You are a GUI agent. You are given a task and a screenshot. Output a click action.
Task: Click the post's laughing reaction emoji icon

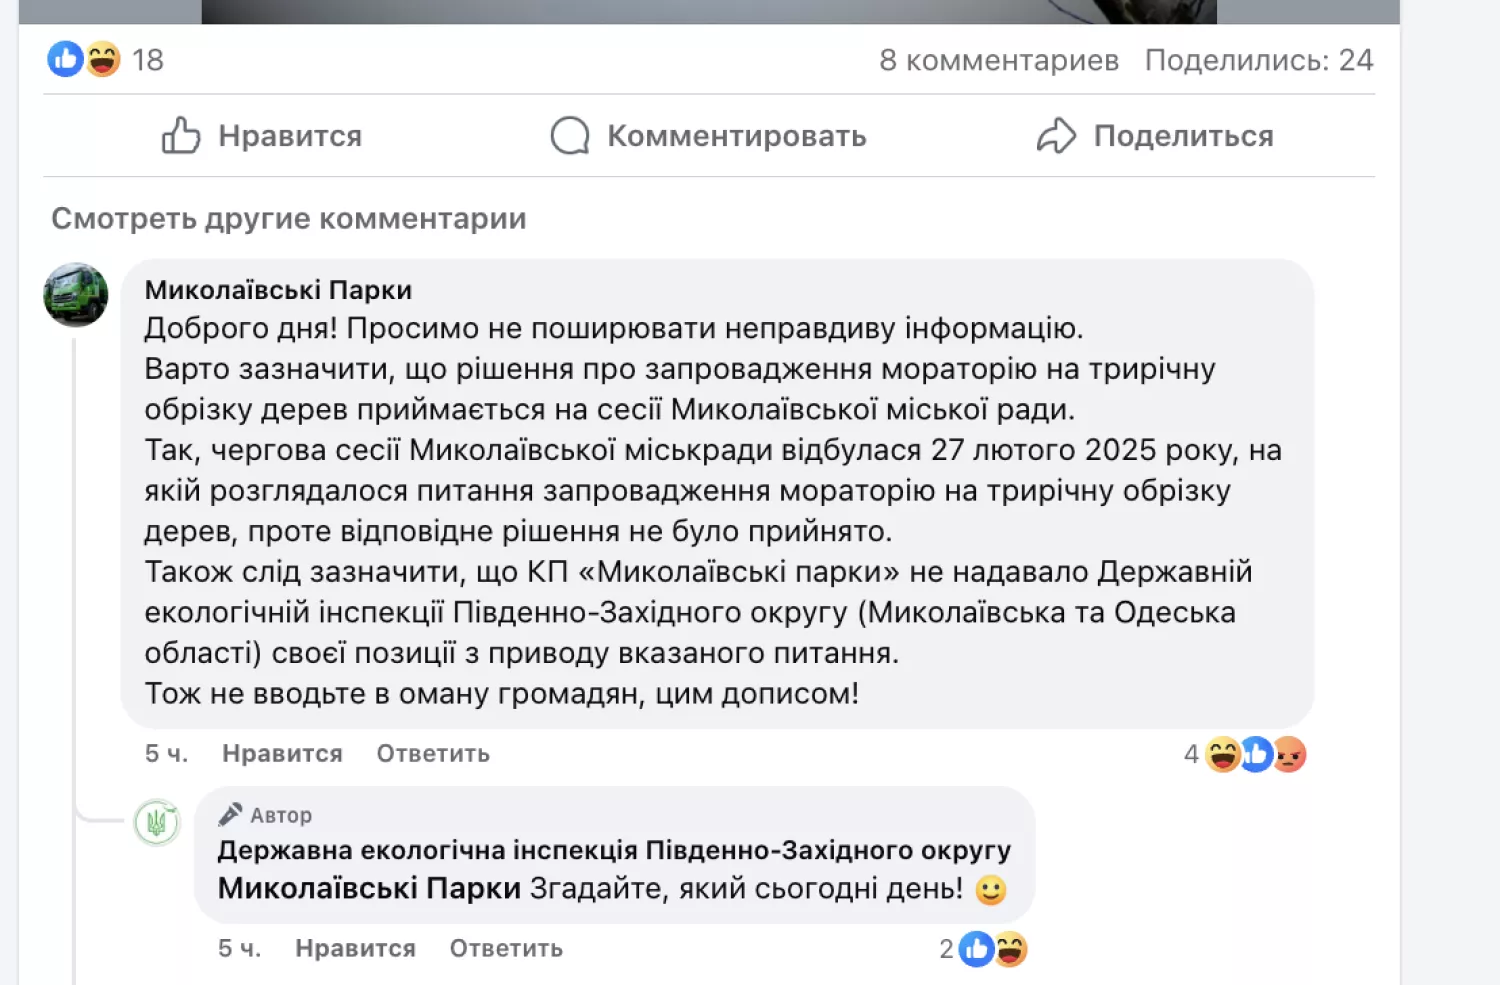click(102, 60)
